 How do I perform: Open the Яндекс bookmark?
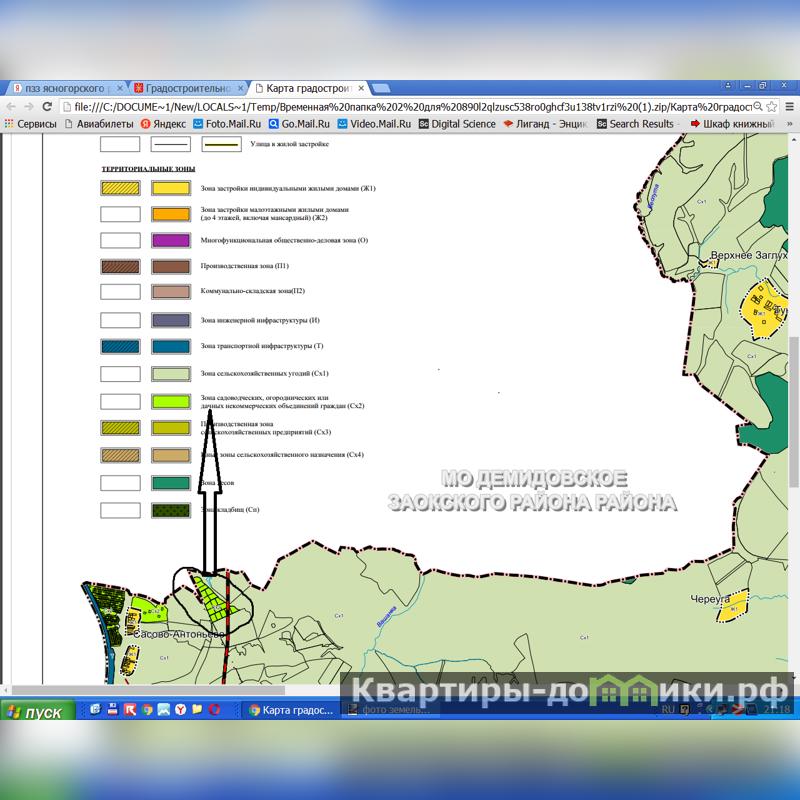point(163,124)
